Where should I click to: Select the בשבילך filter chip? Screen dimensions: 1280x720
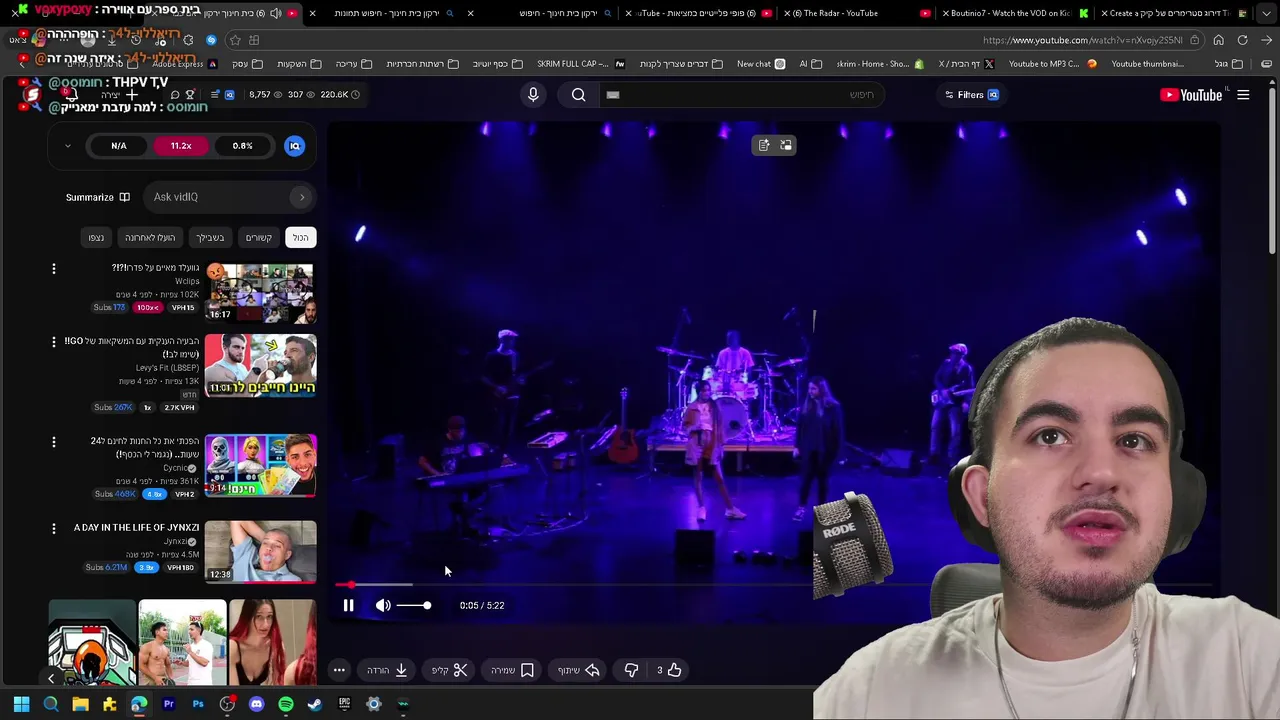[x=210, y=237]
